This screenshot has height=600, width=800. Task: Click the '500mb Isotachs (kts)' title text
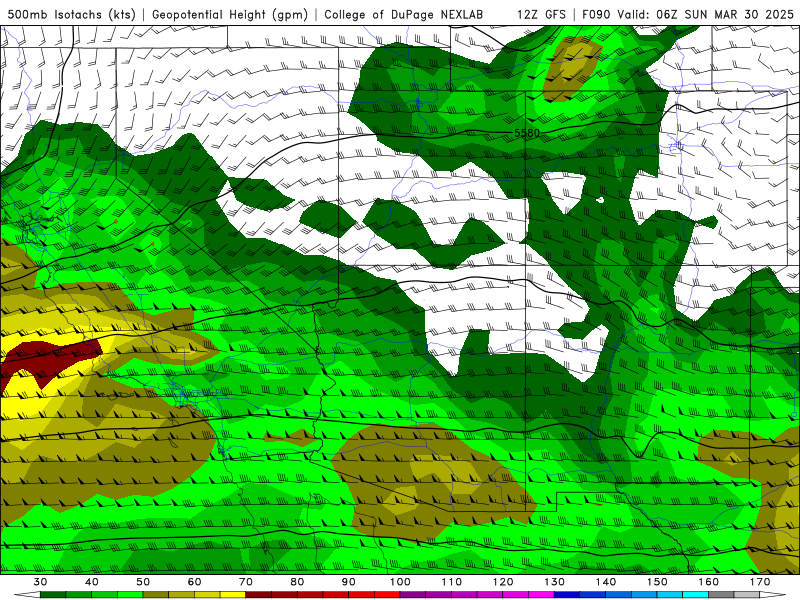[x=72, y=14]
